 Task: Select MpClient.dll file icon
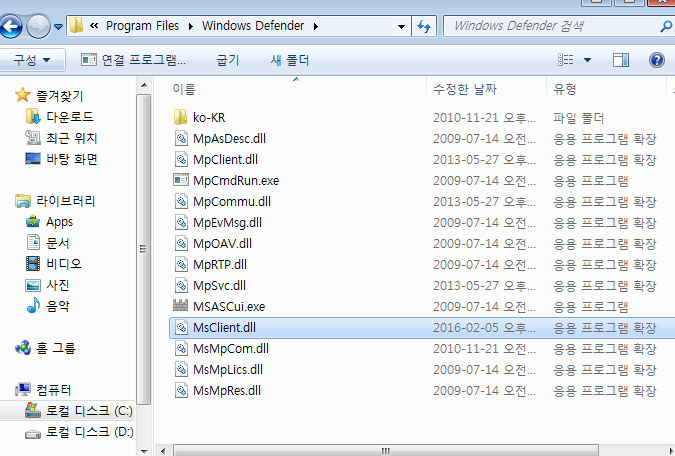pos(181,159)
